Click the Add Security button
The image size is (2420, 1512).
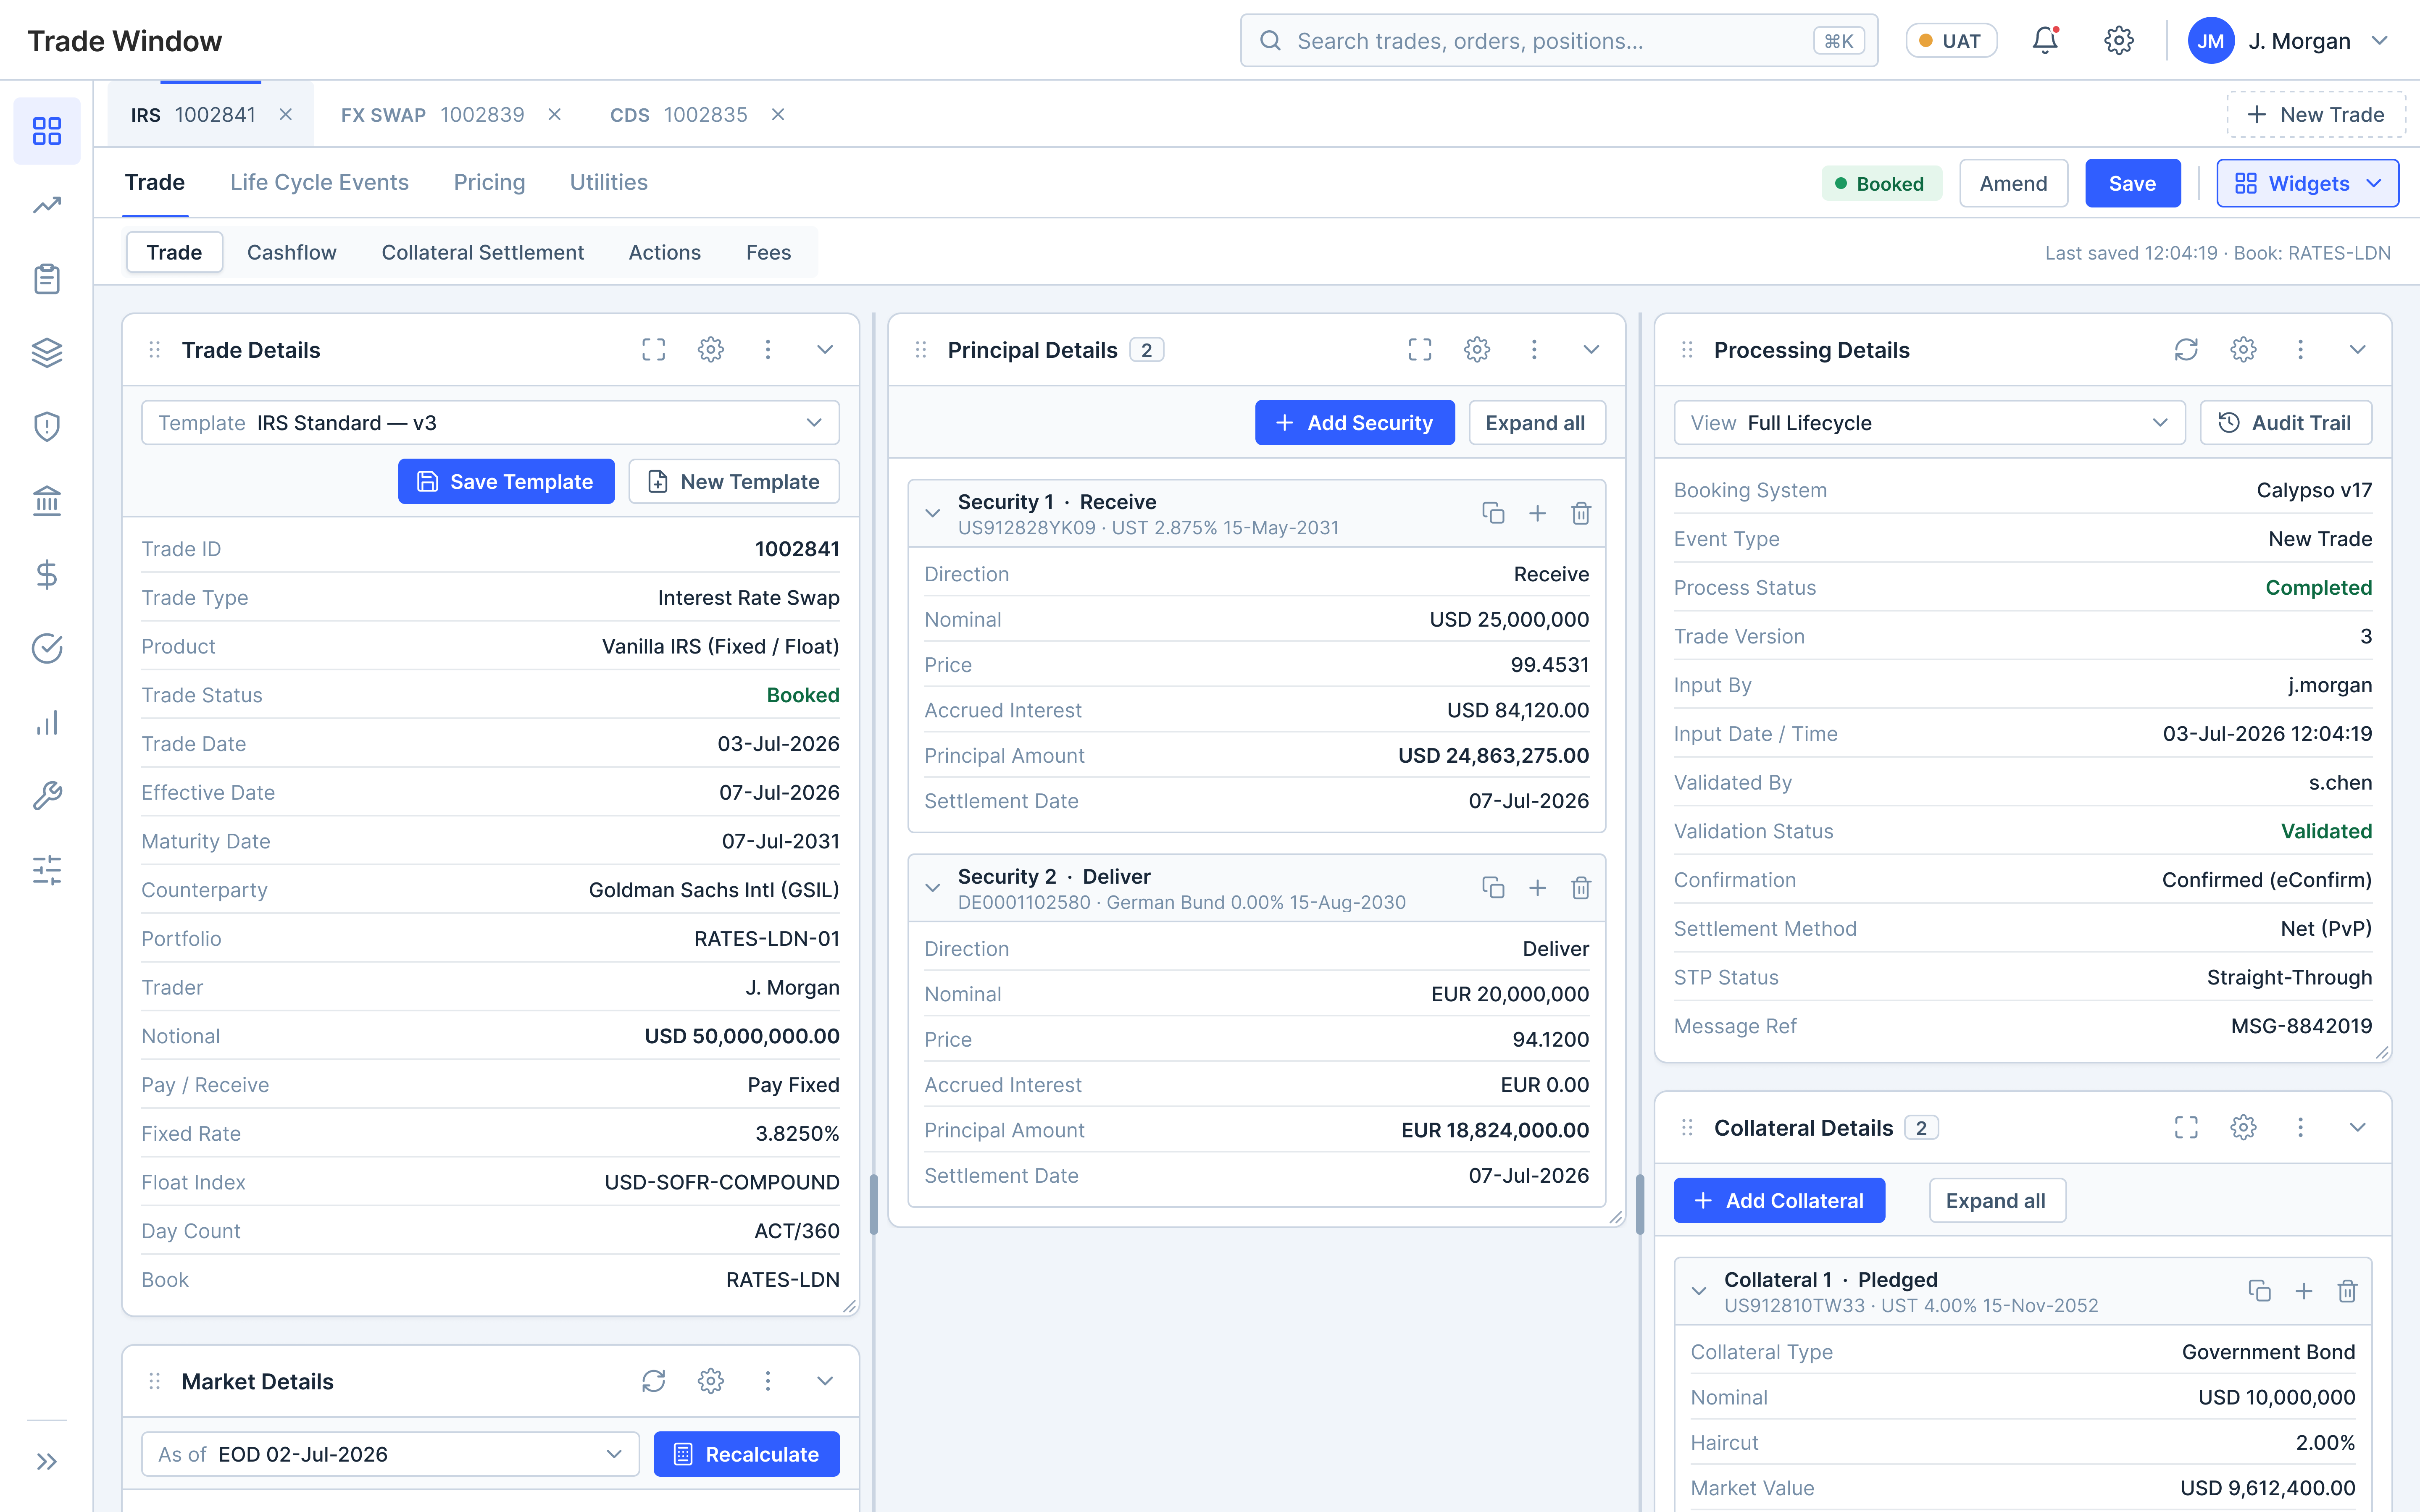coord(1354,423)
